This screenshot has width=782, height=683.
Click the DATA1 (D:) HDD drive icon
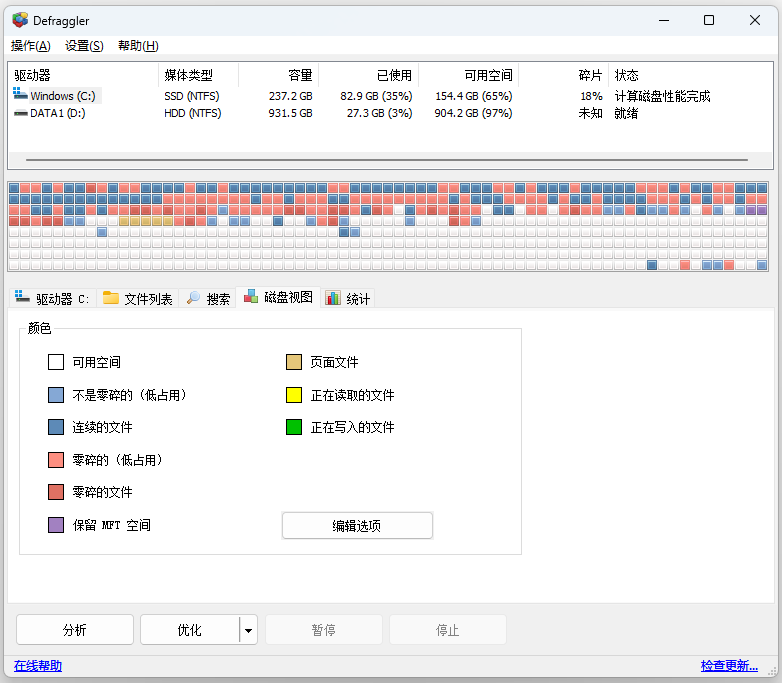pos(21,113)
